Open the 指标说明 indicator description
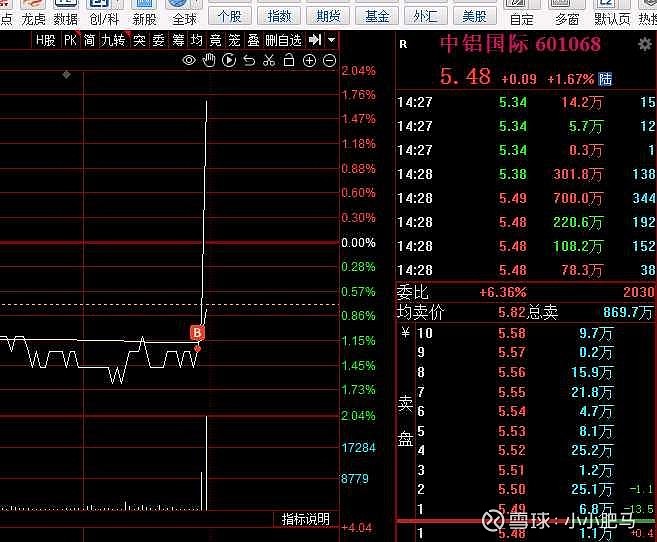657x542 pixels. (305, 519)
